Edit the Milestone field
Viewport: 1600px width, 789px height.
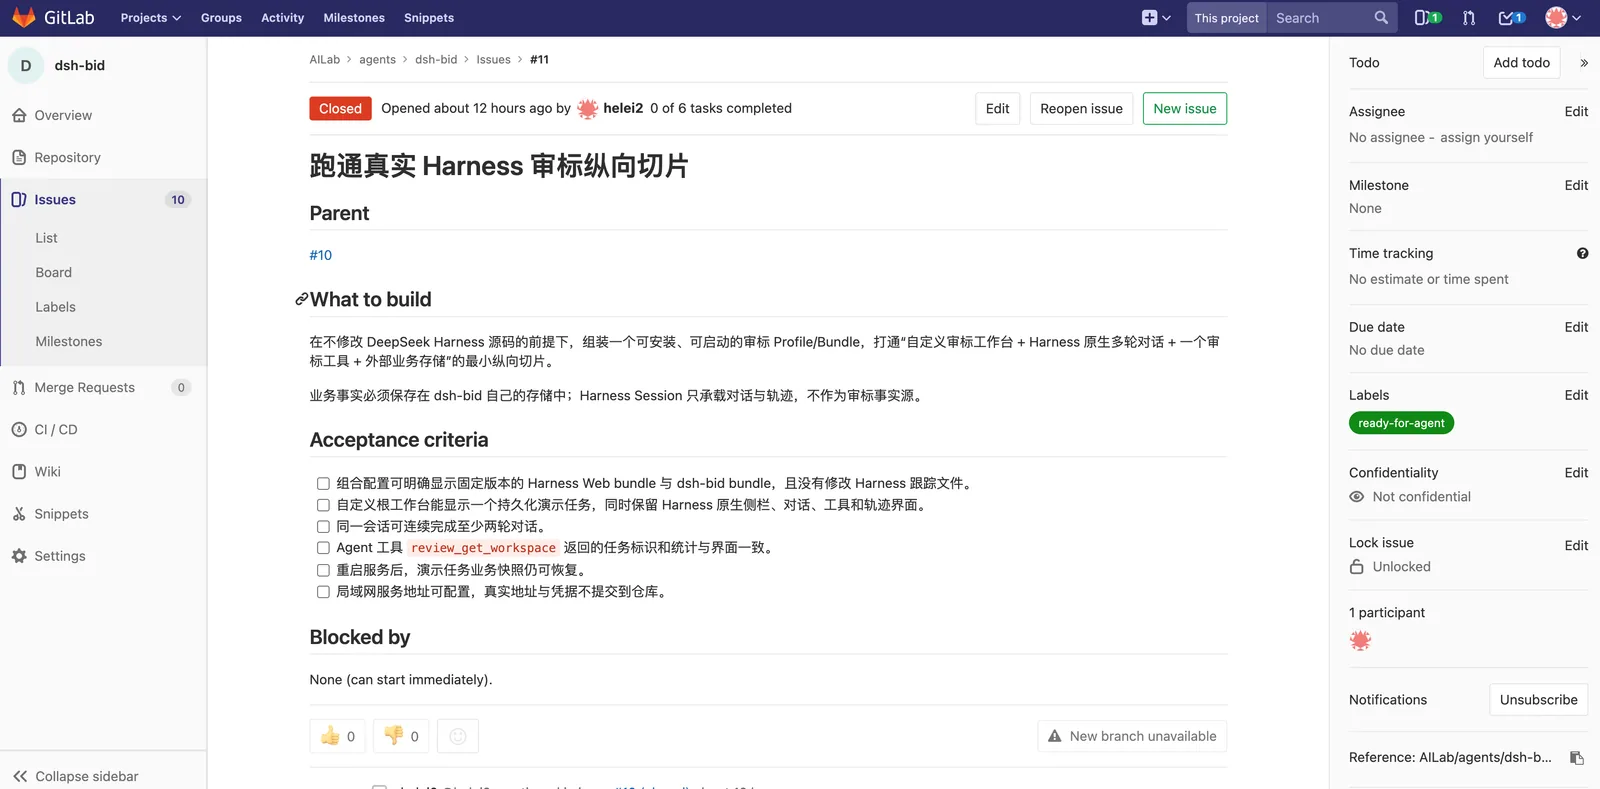pyautogui.click(x=1576, y=185)
